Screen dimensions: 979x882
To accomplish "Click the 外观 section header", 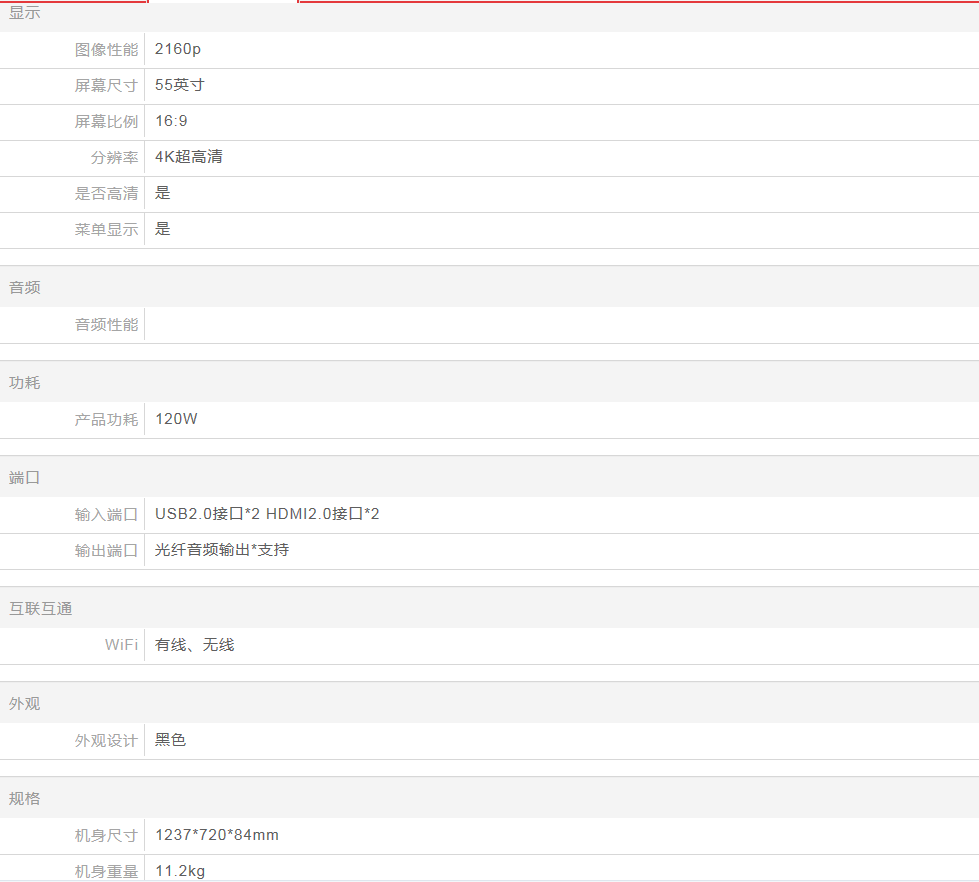I will tap(25, 704).
